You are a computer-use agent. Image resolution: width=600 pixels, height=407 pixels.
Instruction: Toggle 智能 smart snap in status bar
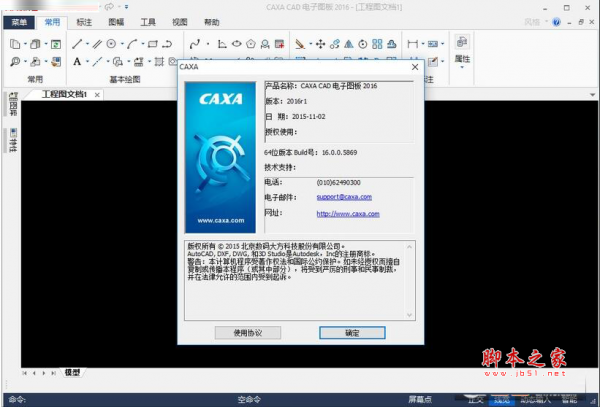570,400
